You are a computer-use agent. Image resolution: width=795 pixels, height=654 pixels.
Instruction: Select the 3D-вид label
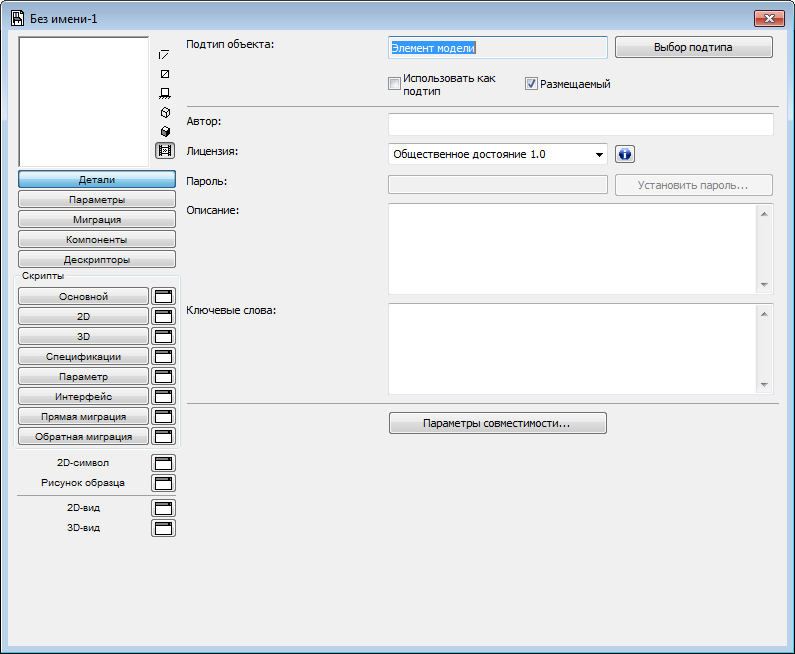tap(83, 528)
